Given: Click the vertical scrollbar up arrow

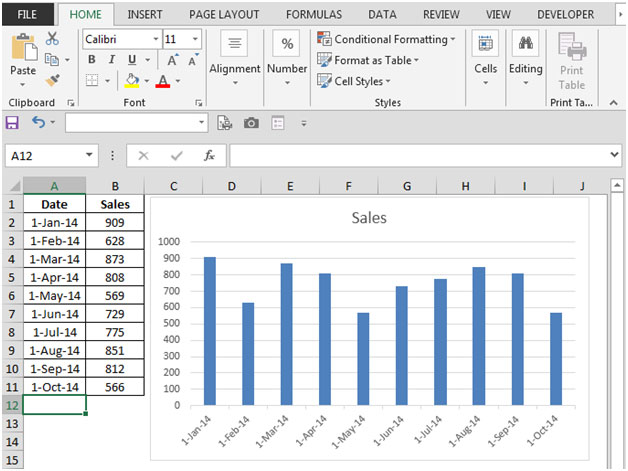Looking at the screenshot, I should [x=616, y=185].
